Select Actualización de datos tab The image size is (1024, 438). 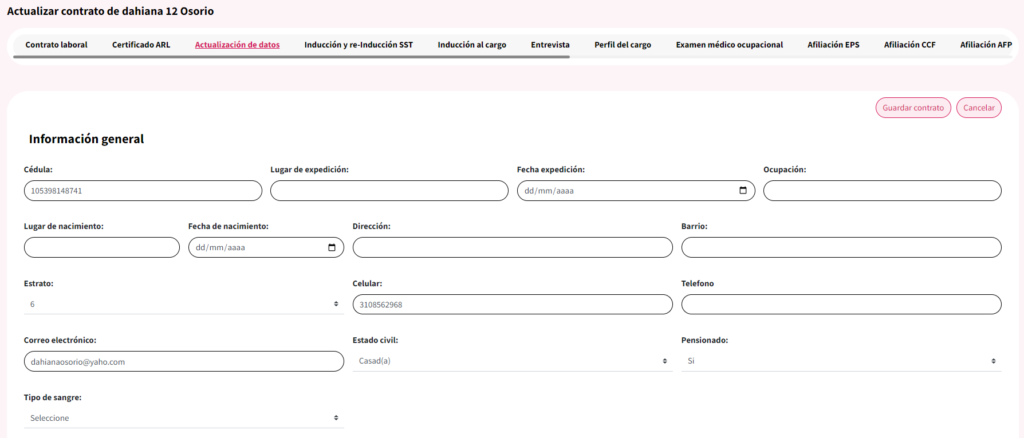pos(237,45)
